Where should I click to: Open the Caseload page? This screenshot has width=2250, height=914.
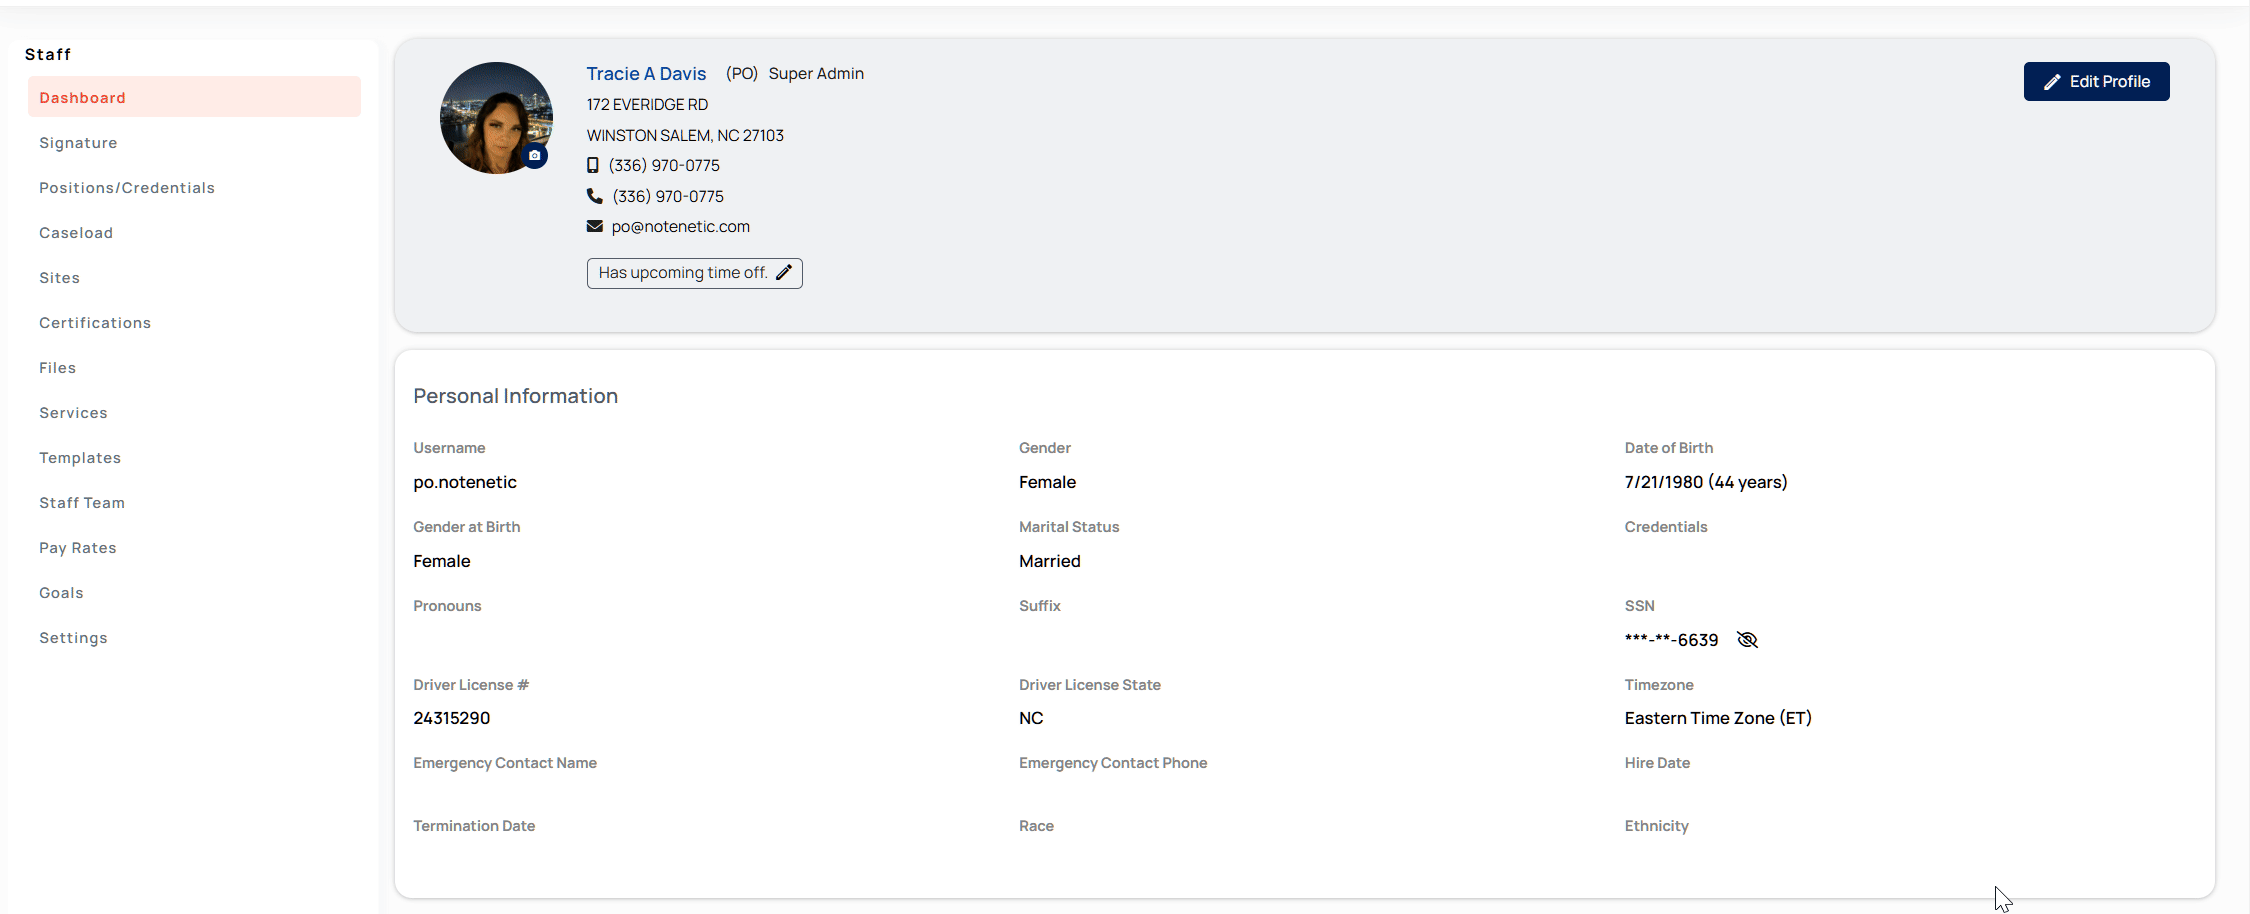point(76,233)
